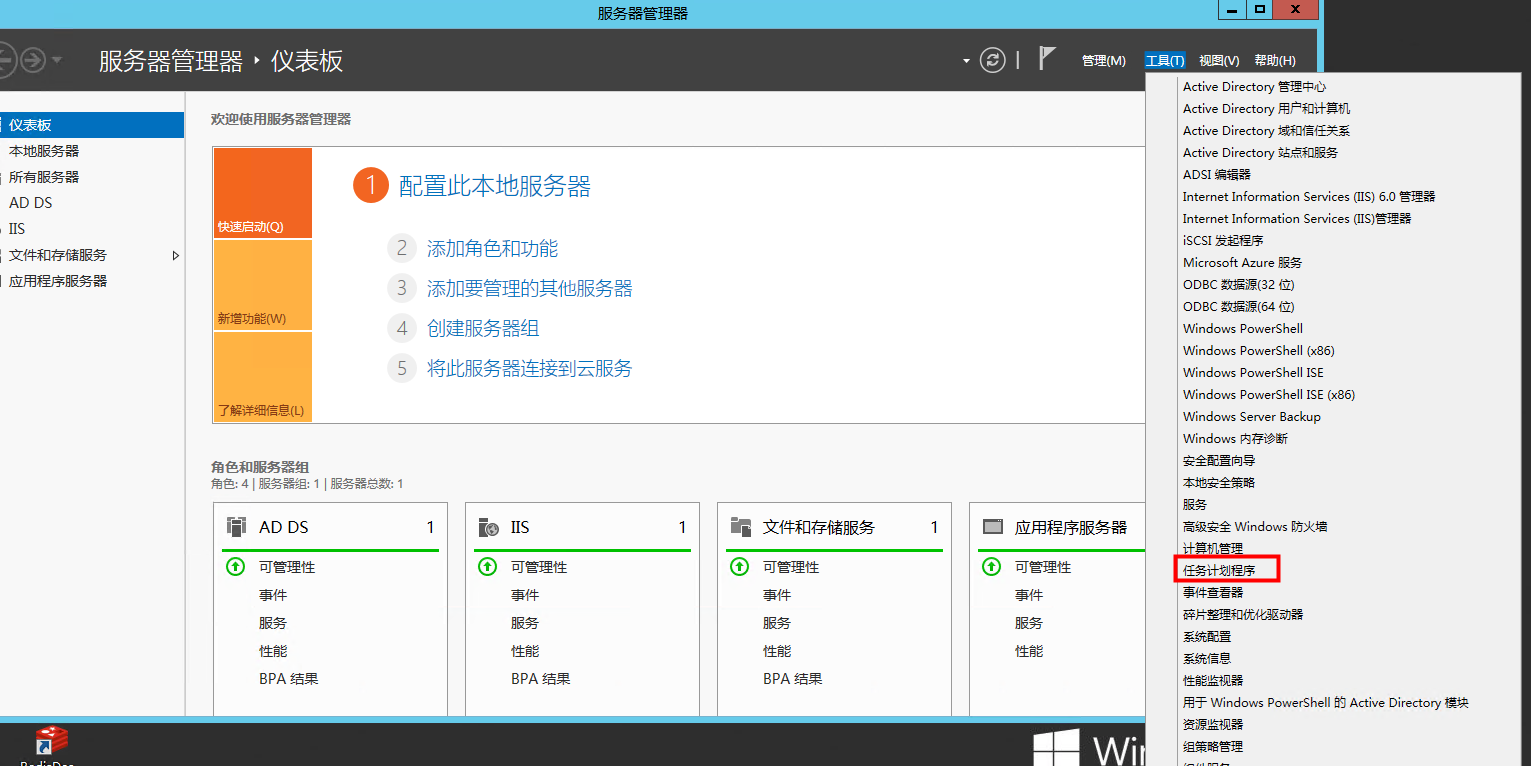Viewport: 1531px width, 766px height.
Task: Click 创建服务器组 link
Action: tap(483, 329)
